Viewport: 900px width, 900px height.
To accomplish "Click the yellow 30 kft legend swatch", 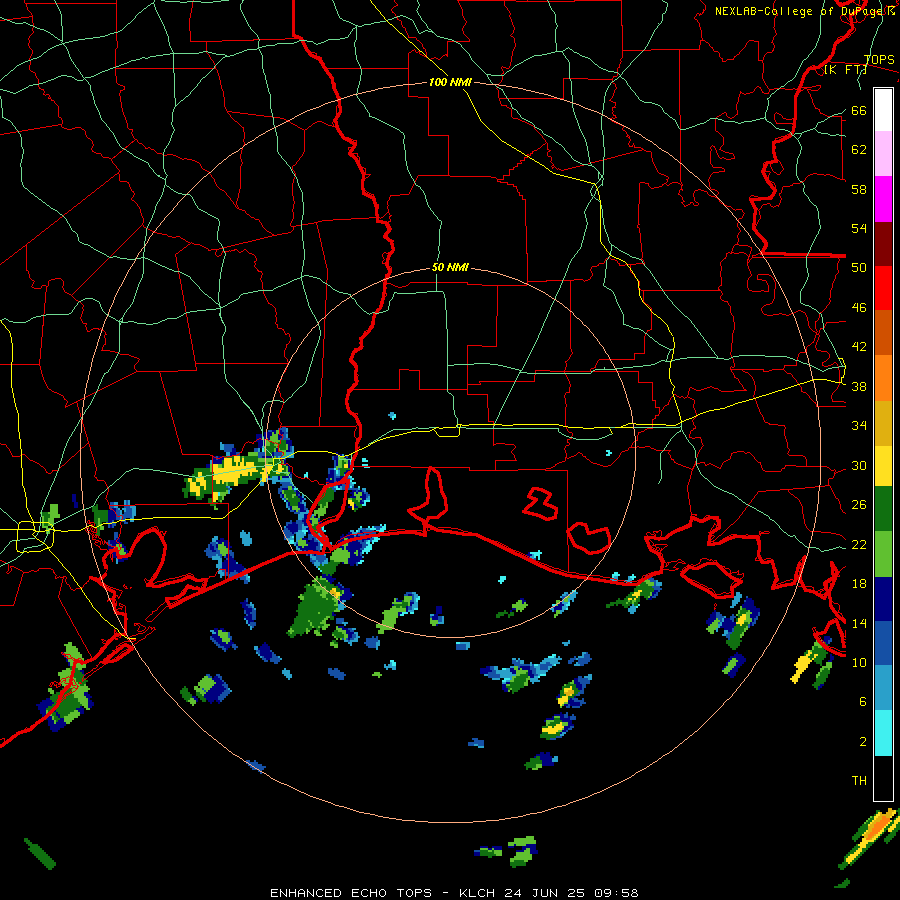I will pyautogui.click(x=883, y=467).
